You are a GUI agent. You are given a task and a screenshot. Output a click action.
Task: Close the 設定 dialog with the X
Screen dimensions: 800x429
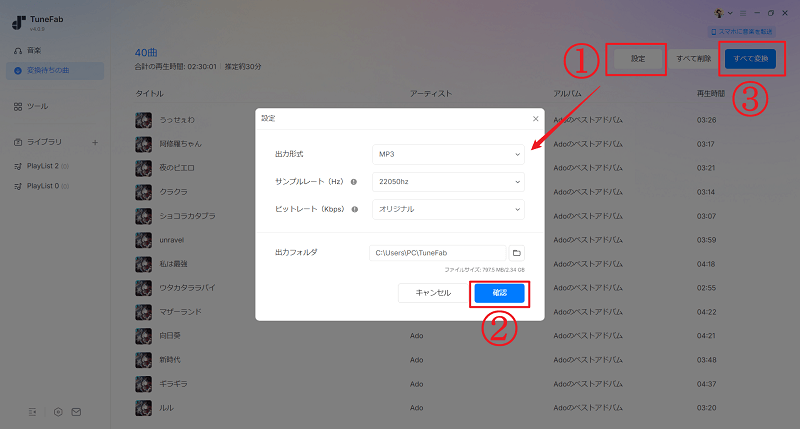coord(535,119)
